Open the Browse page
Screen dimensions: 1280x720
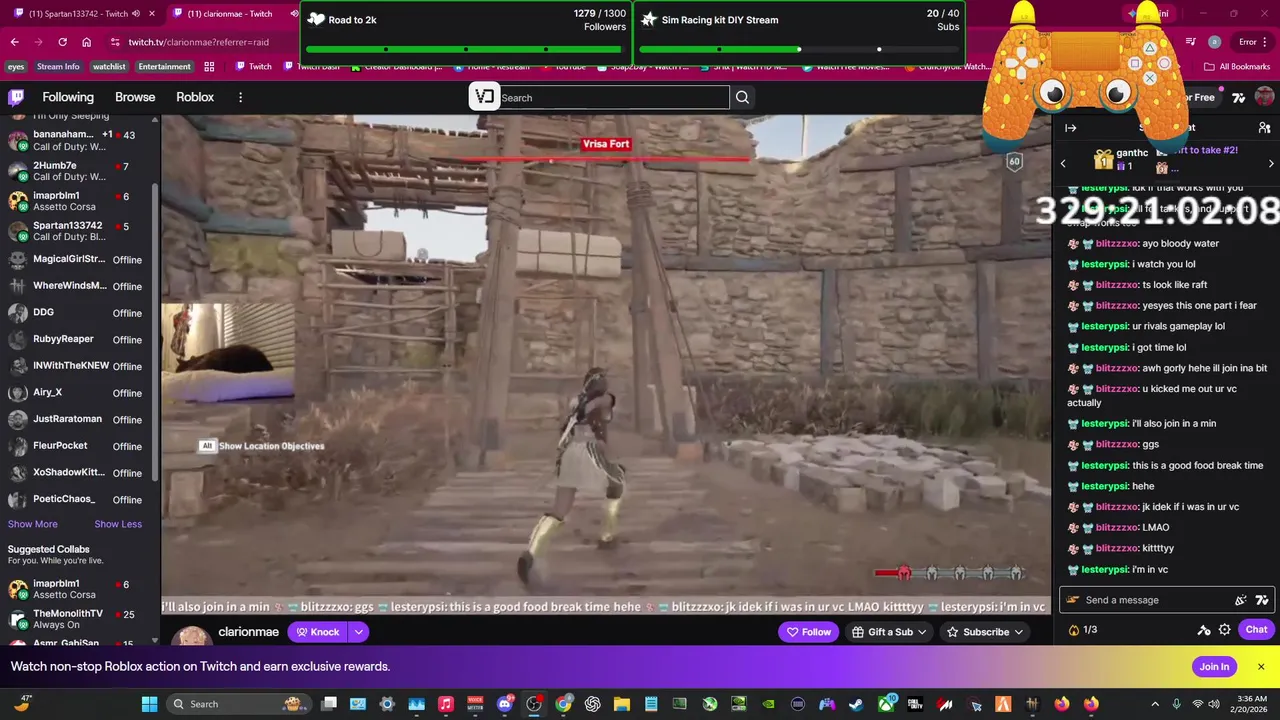(135, 97)
